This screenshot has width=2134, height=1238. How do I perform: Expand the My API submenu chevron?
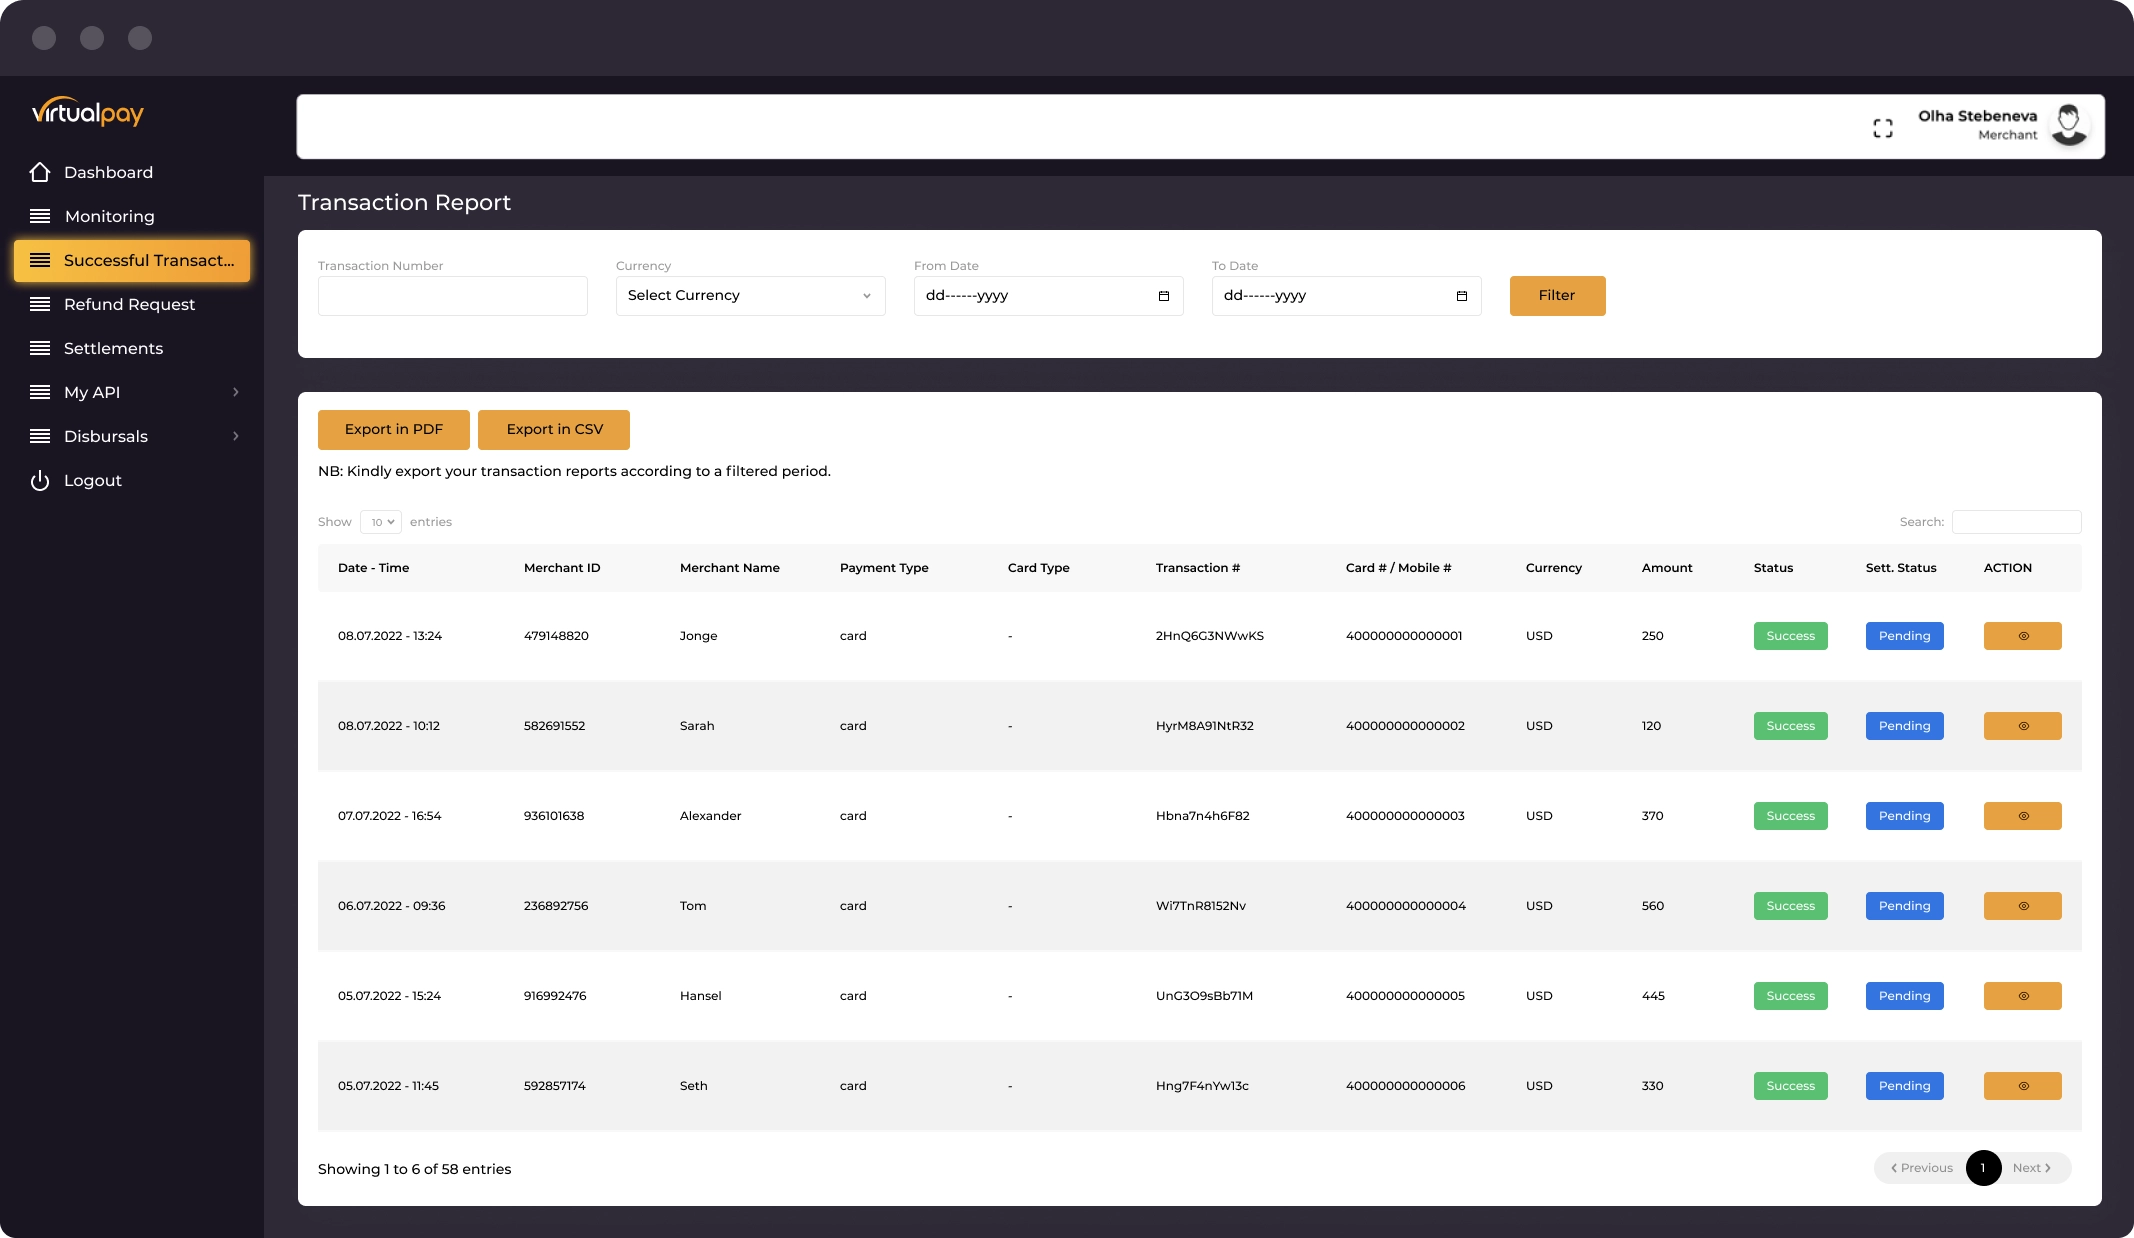coord(236,392)
